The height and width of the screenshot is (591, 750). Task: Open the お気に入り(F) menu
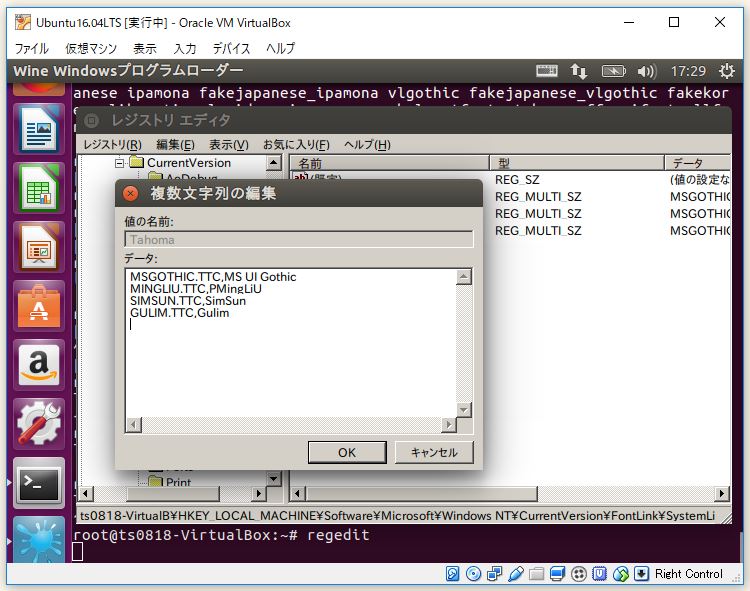coord(296,144)
